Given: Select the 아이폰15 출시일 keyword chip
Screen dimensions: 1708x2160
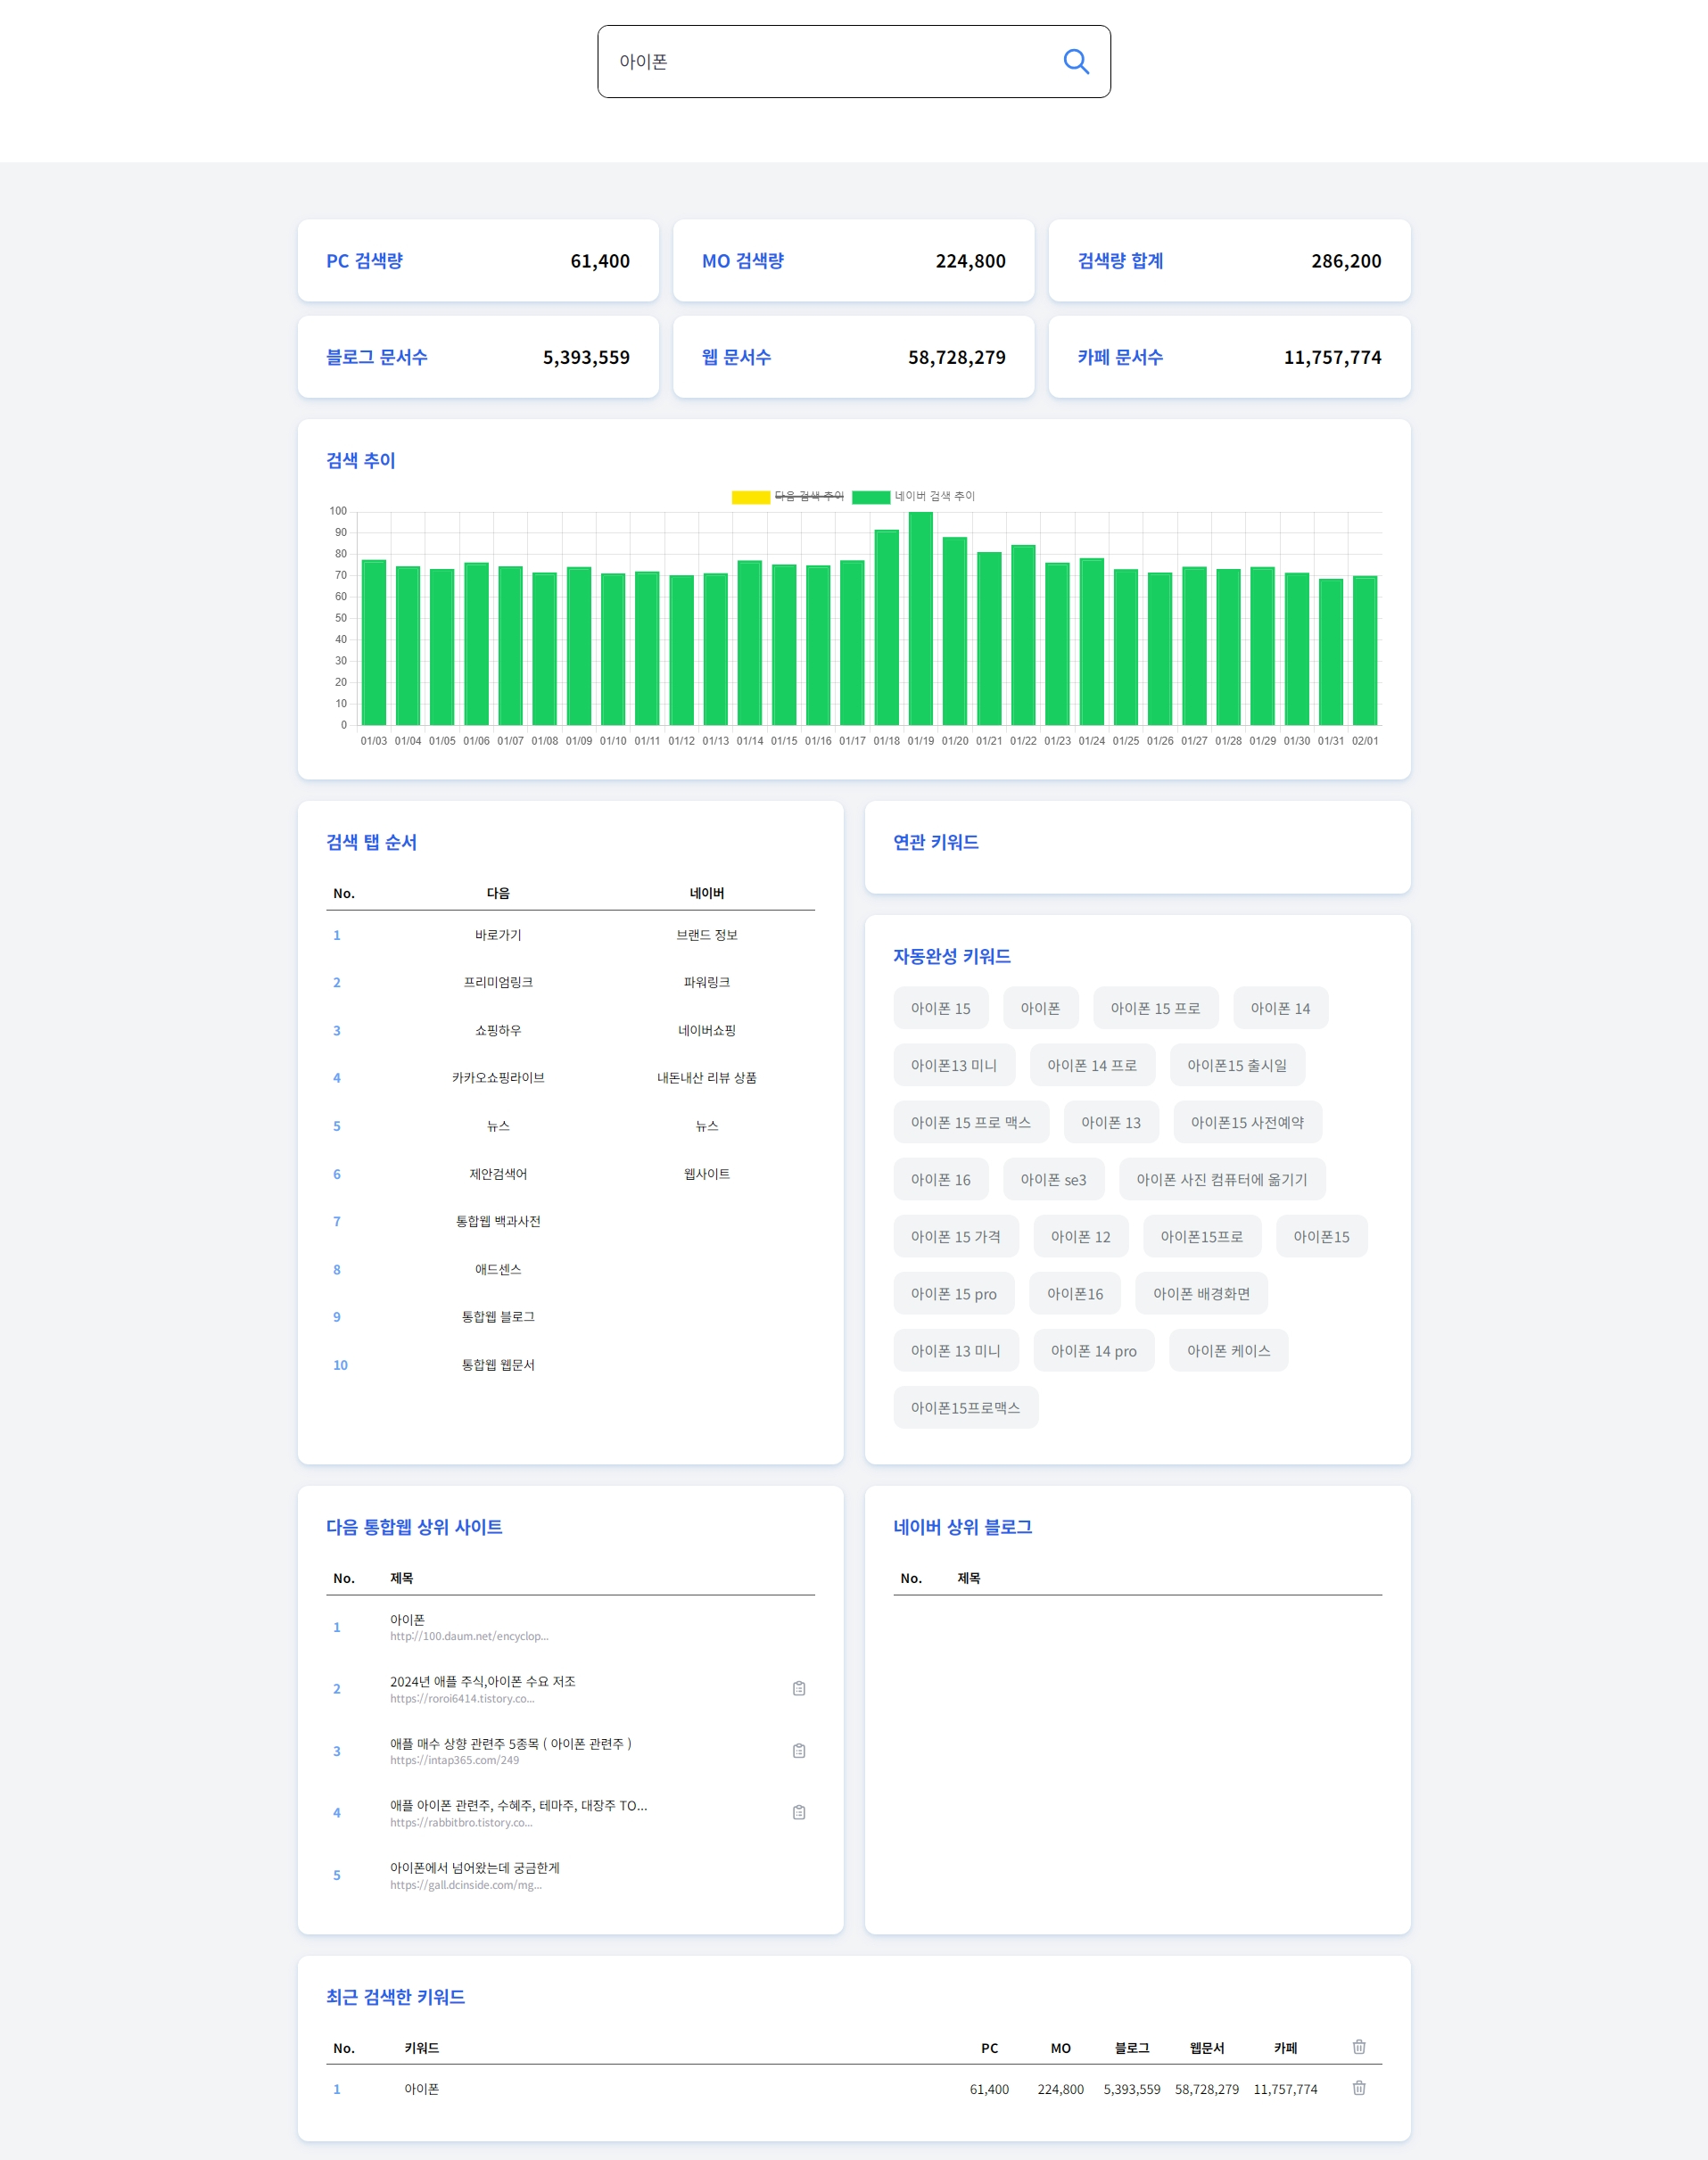Looking at the screenshot, I should click(x=1238, y=1065).
